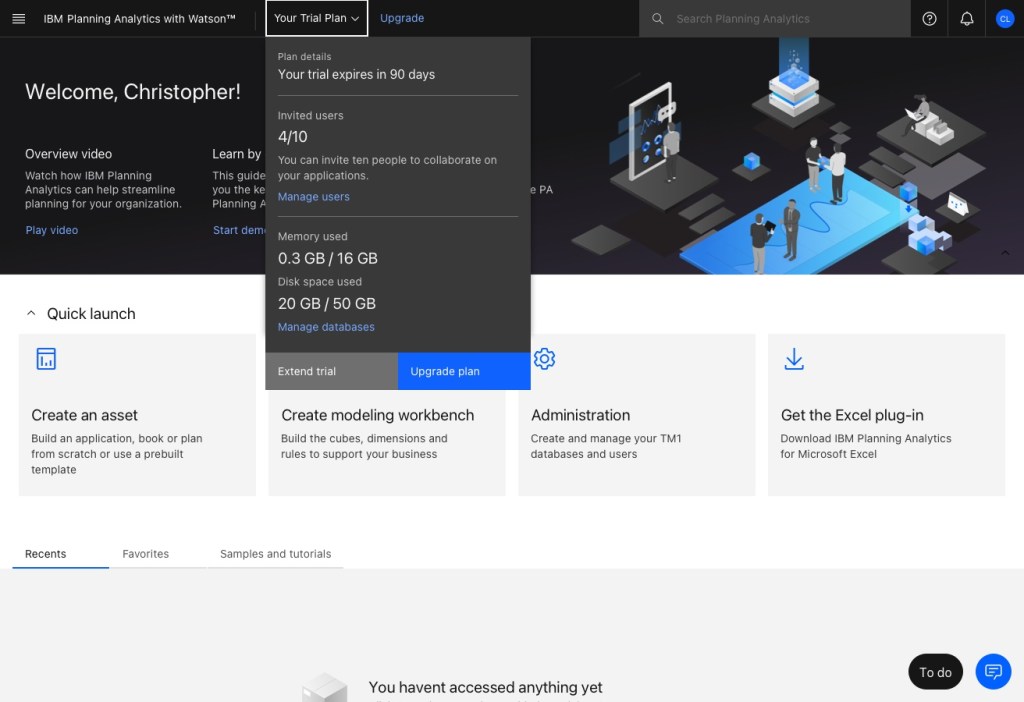Open the notifications bell

966,18
